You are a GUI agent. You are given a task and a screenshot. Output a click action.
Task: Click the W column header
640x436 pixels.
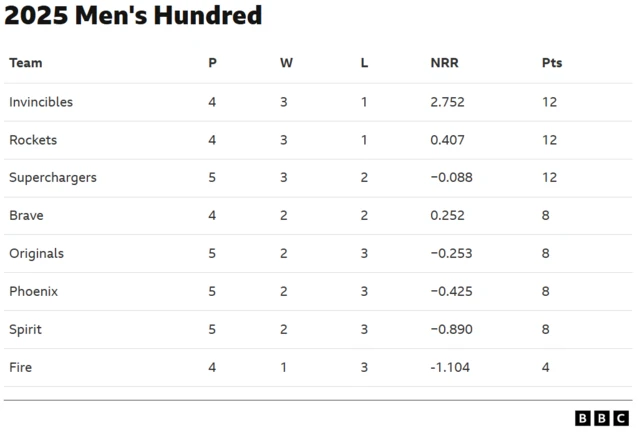coord(286,63)
